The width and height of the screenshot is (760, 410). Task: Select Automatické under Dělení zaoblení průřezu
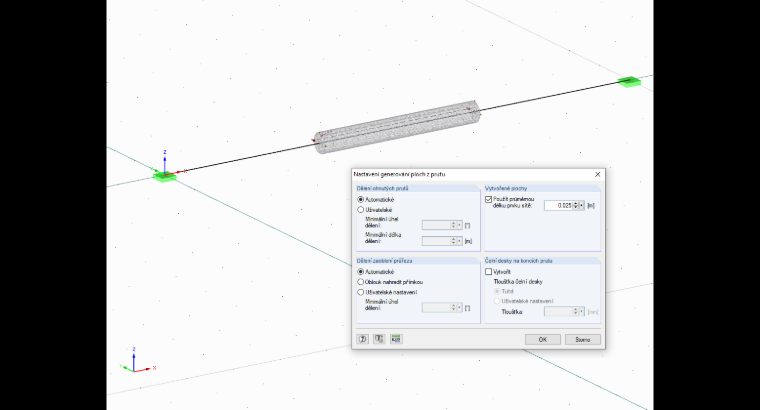[361, 272]
